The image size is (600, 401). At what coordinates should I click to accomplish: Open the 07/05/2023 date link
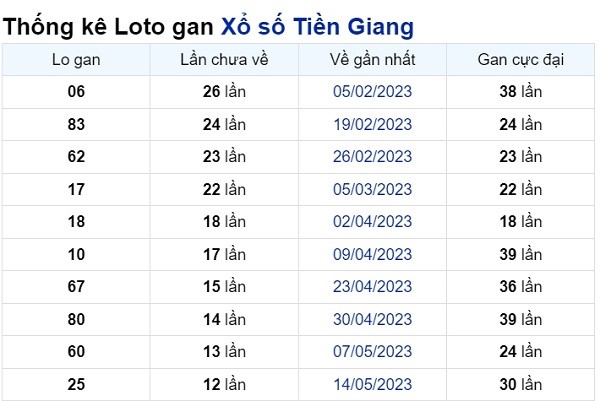click(x=372, y=352)
